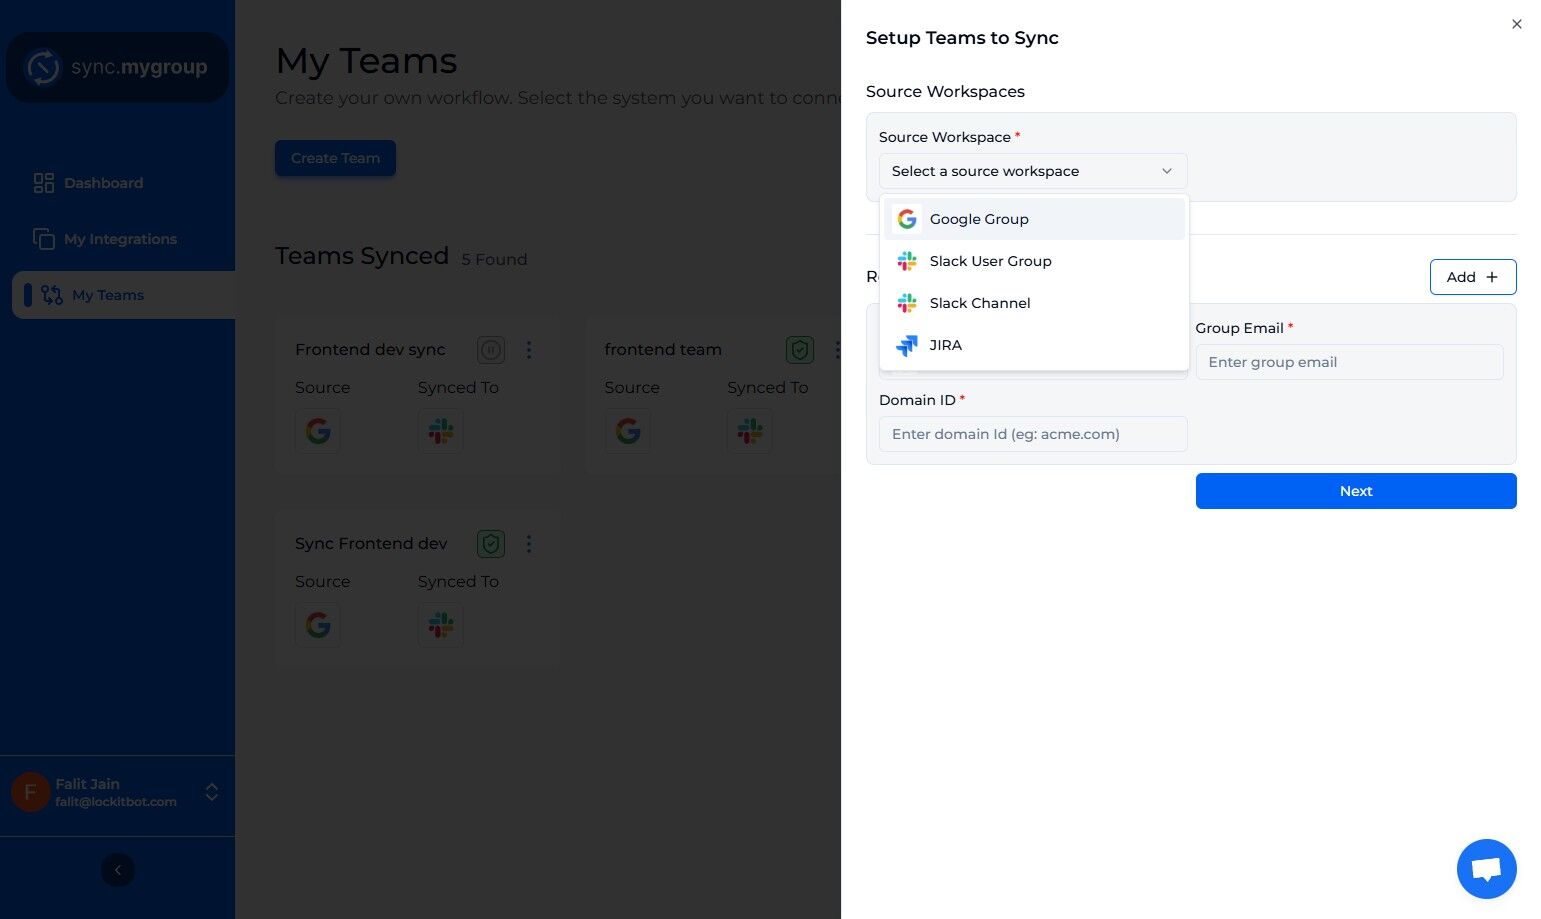Select JIRA source workspace option
The image size is (1541, 919).
[1034, 345]
